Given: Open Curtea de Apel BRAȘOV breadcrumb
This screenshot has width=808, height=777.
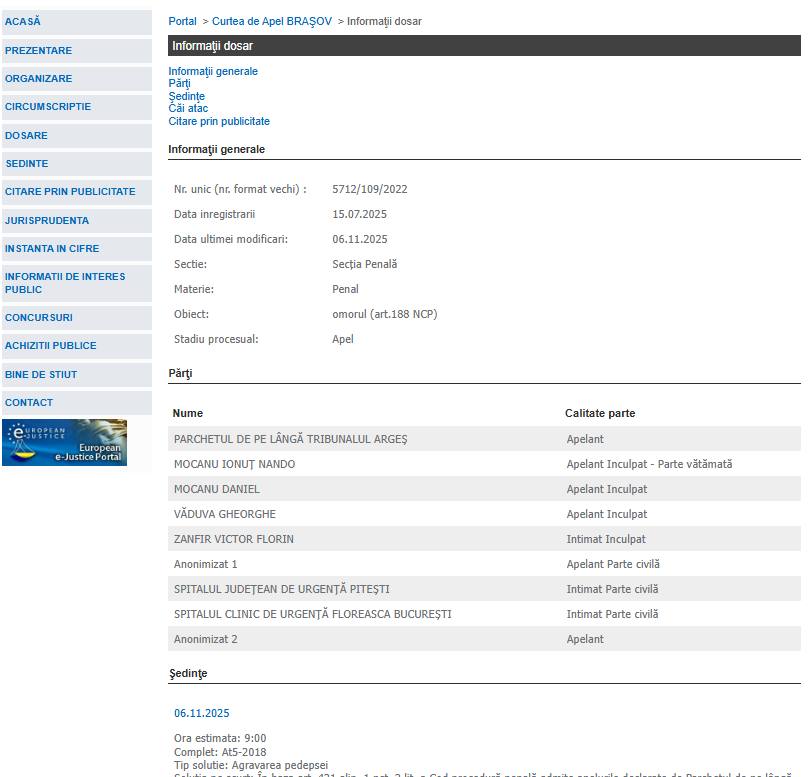Looking at the screenshot, I should coord(271,21).
